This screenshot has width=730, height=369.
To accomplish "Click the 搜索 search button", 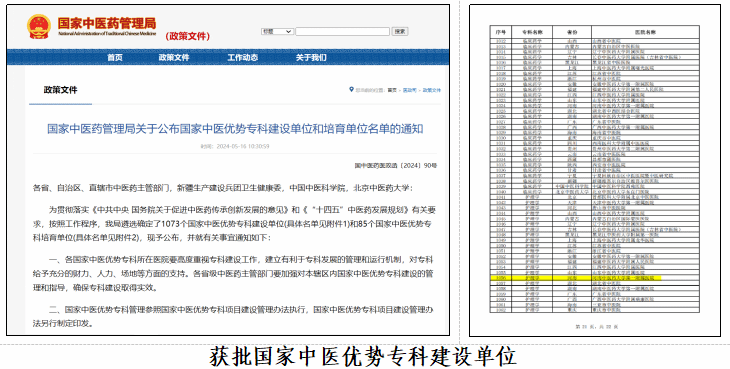I will pyautogui.click(x=400, y=31).
